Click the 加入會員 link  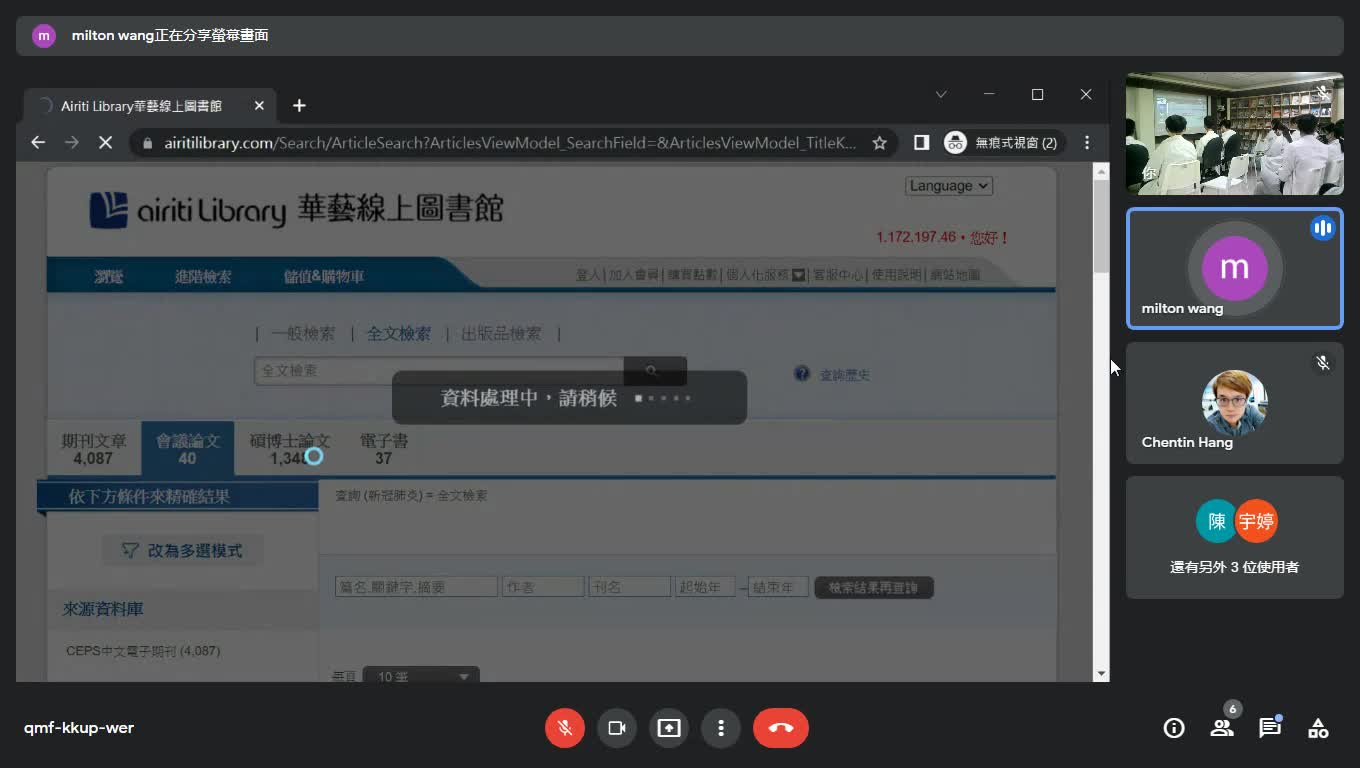[634, 274]
